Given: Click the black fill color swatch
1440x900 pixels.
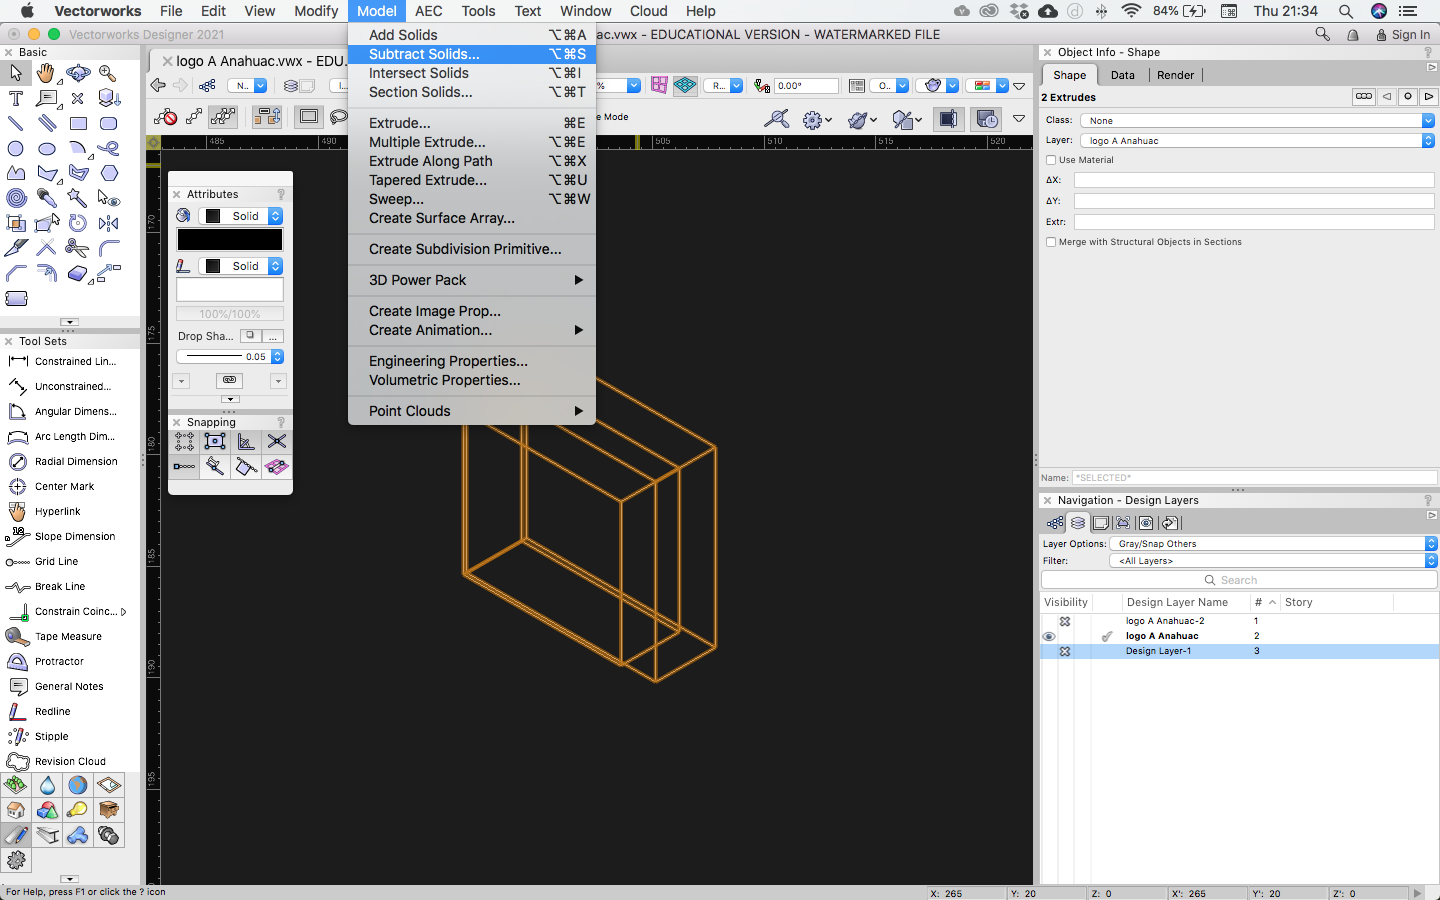Looking at the screenshot, I should point(230,240).
